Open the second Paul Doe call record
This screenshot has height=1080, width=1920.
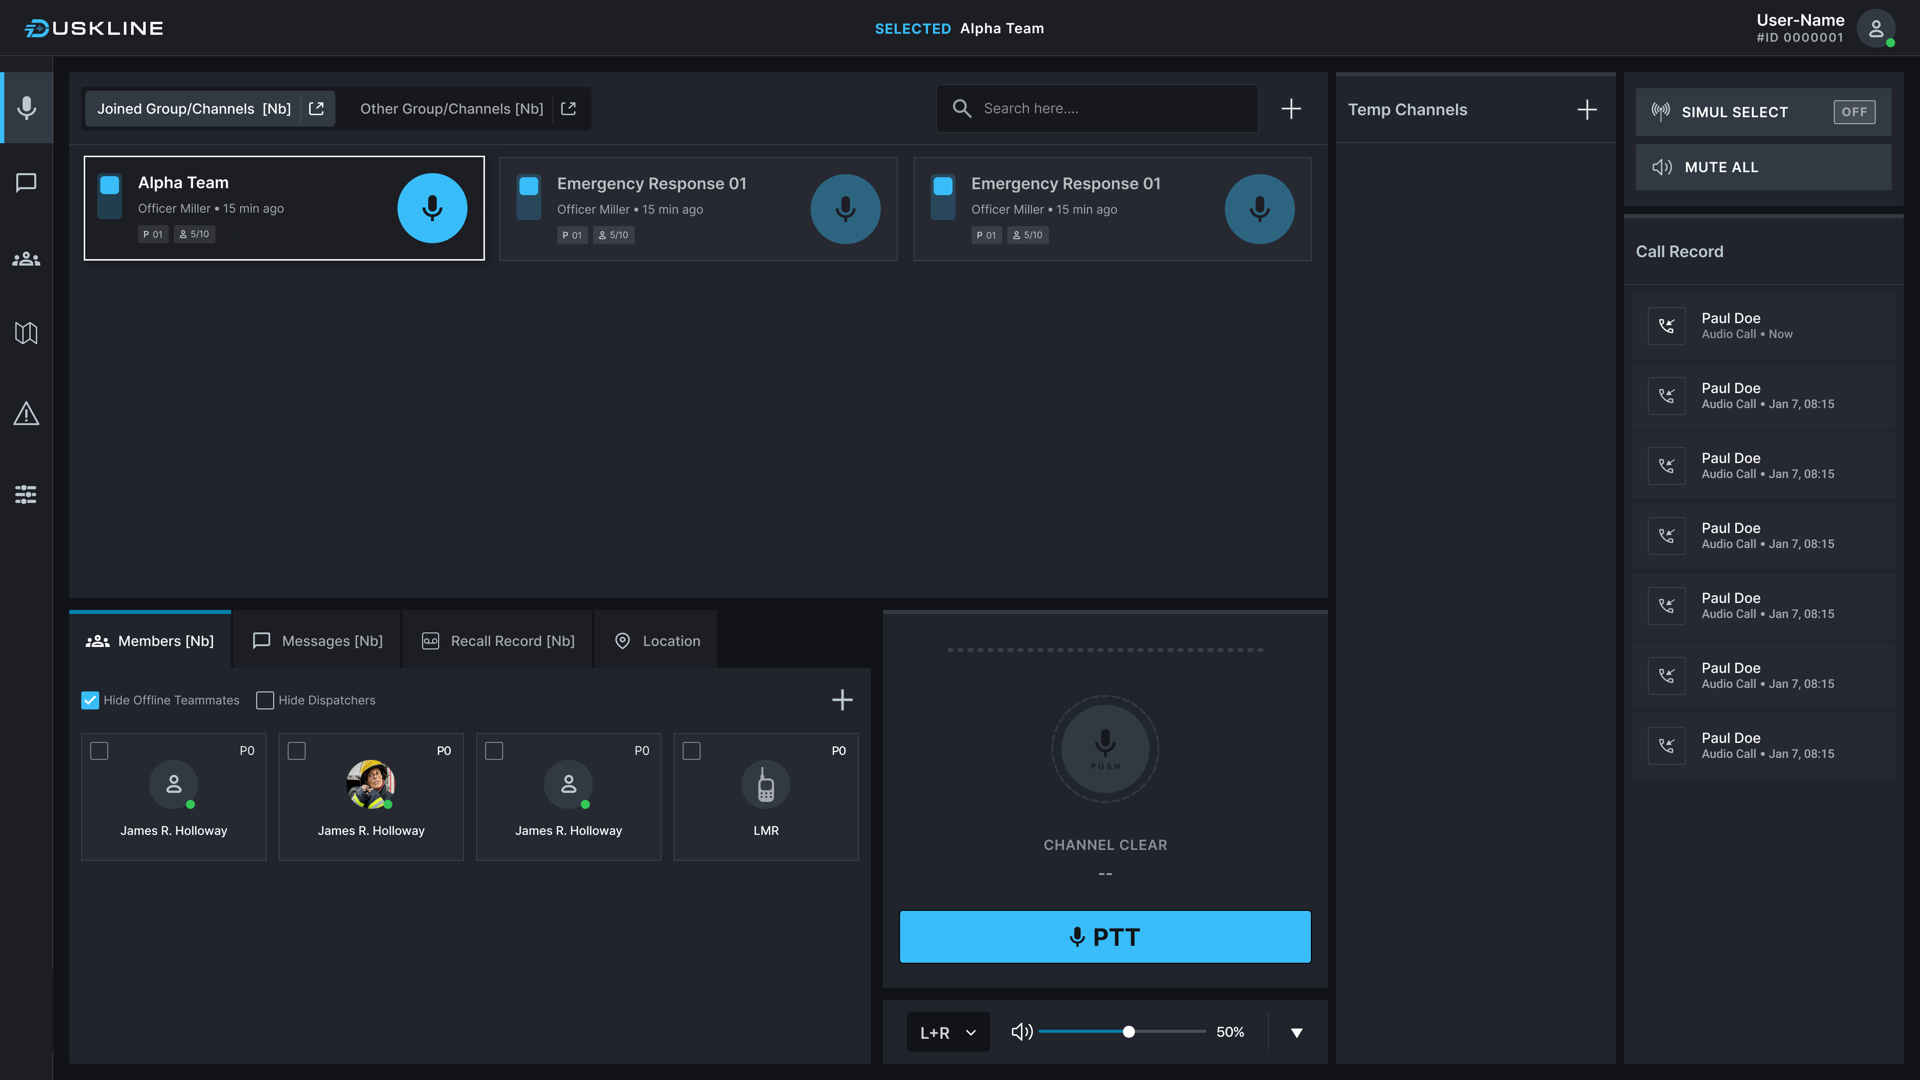pos(1764,396)
